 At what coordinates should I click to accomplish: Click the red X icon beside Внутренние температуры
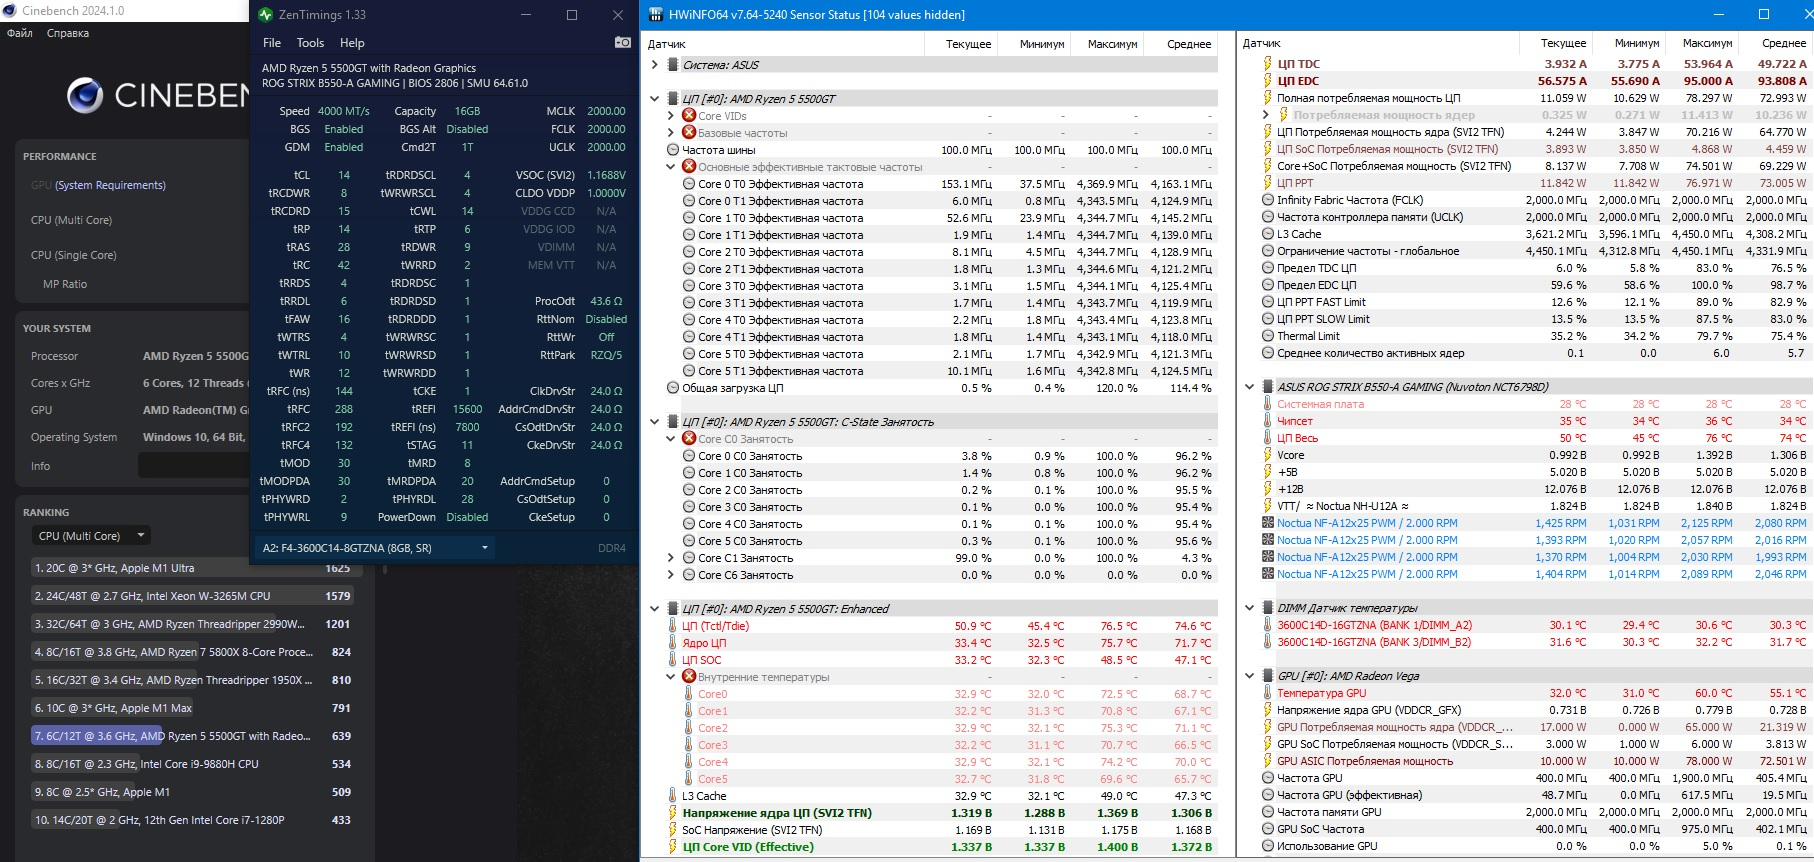pos(689,677)
